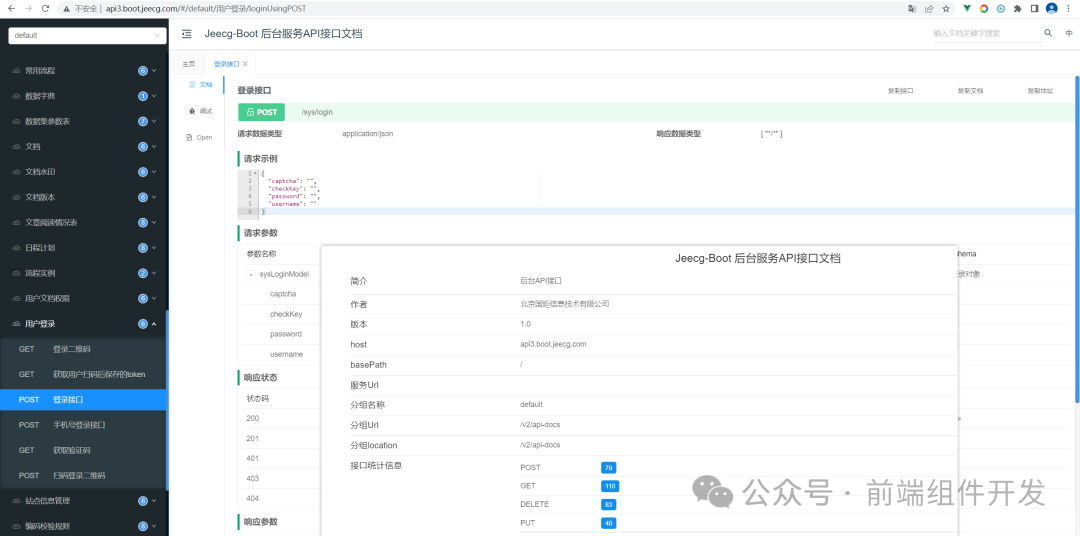Screen dimensions: 1080x536
Task: Open GET 获取验证码 endpoint
Action: 83,450
